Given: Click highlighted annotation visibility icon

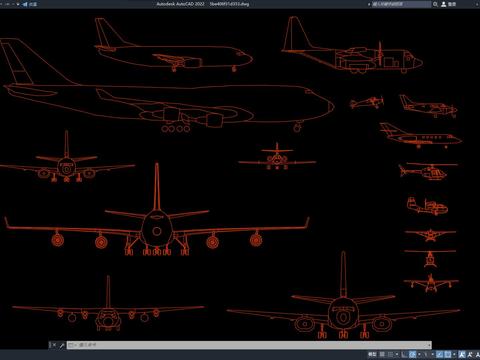Looking at the screenshot, I should [462, 354].
